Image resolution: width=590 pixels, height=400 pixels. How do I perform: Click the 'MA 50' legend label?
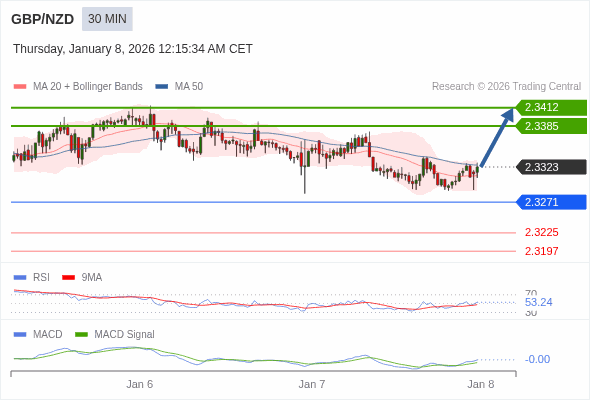tap(189, 87)
